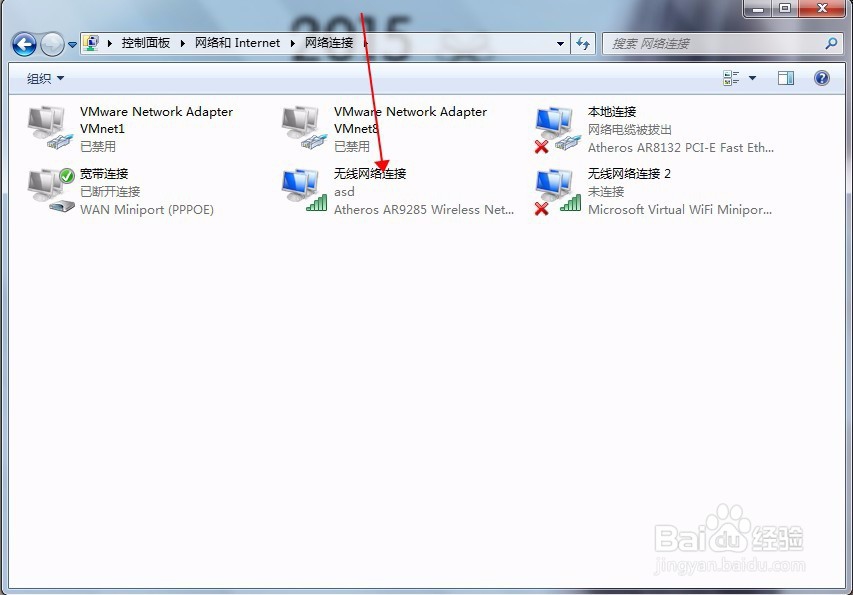Screen dimensions: 853x595
Task: Click the search magnifier icon
Action: point(830,44)
